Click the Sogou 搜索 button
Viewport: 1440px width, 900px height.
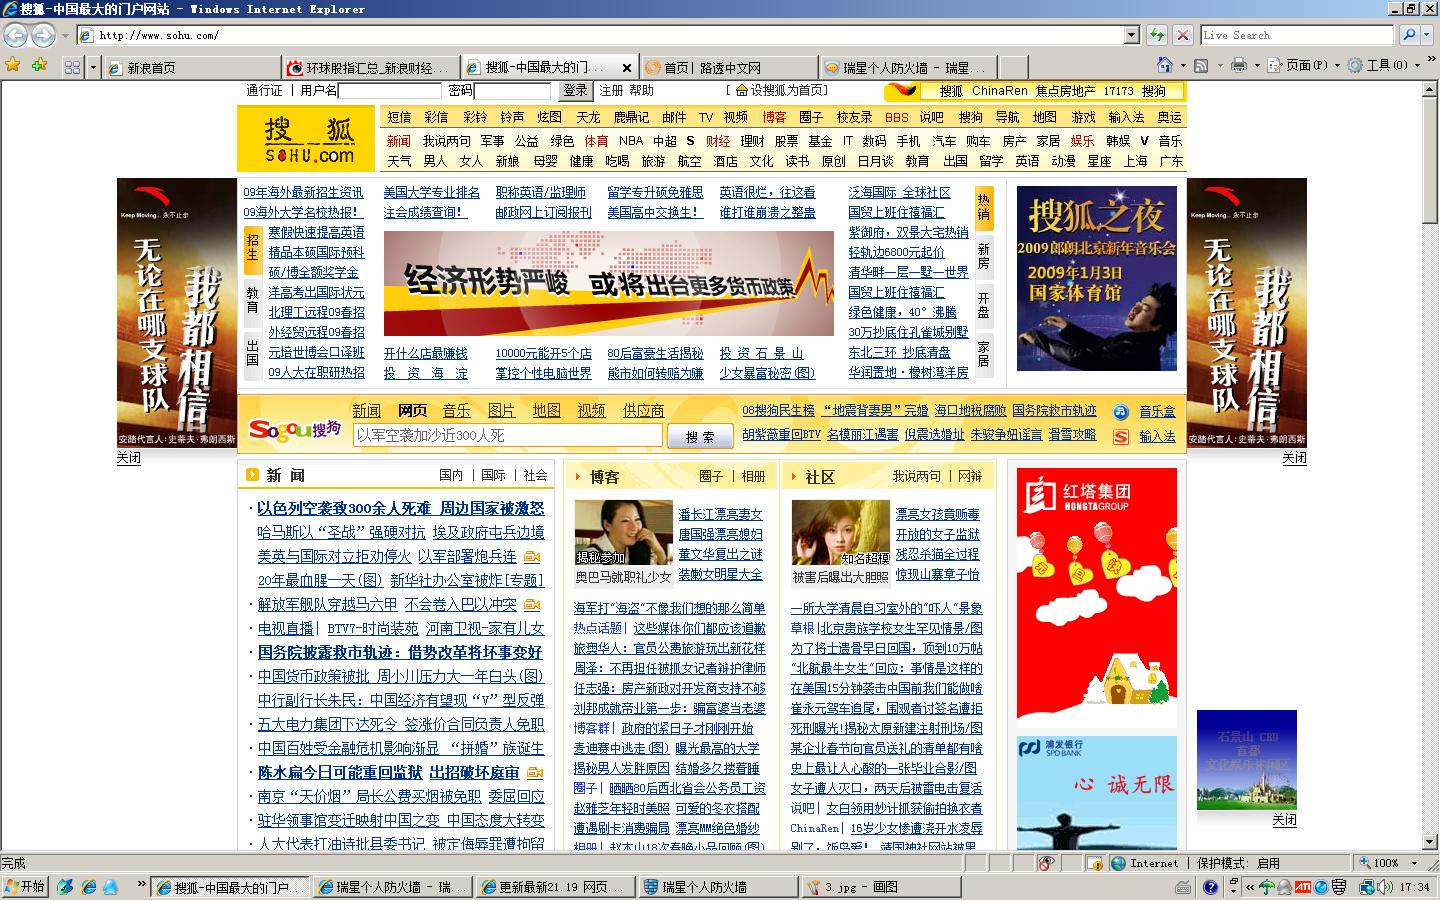[x=700, y=436]
